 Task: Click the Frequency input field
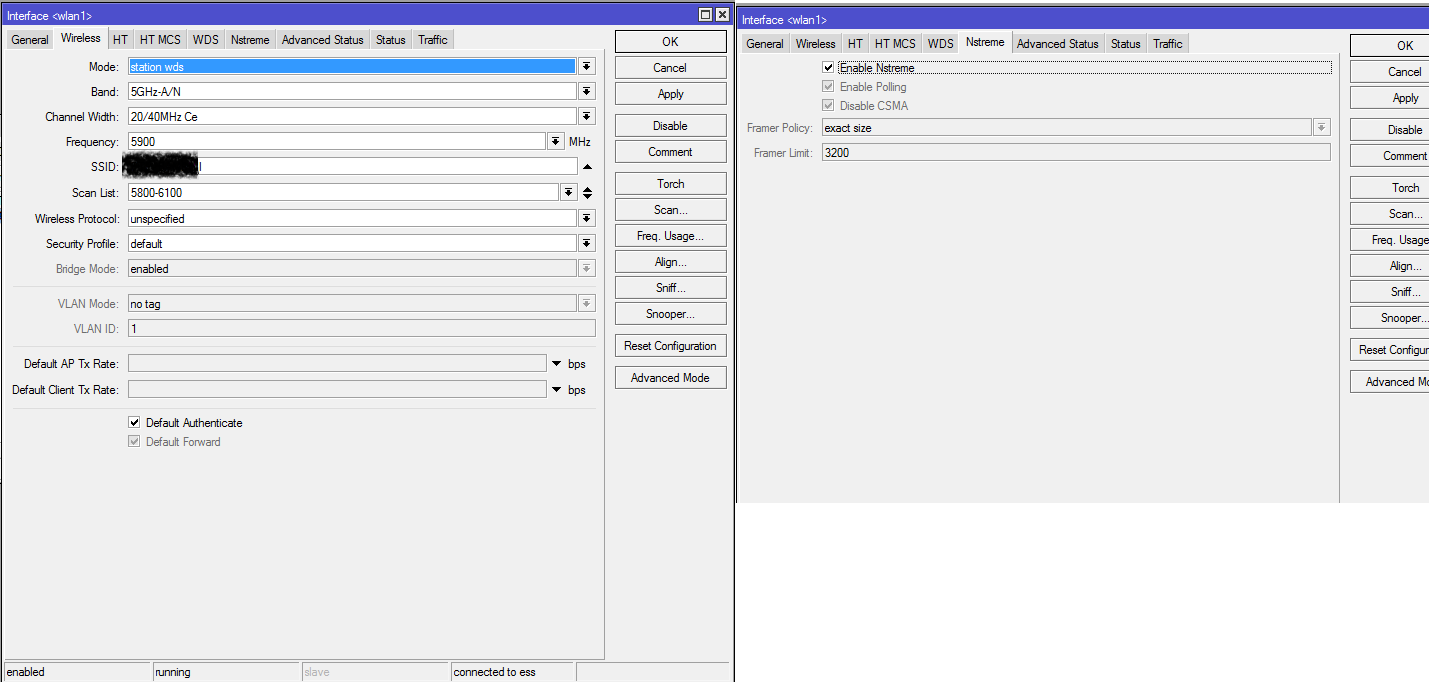[337, 142]
